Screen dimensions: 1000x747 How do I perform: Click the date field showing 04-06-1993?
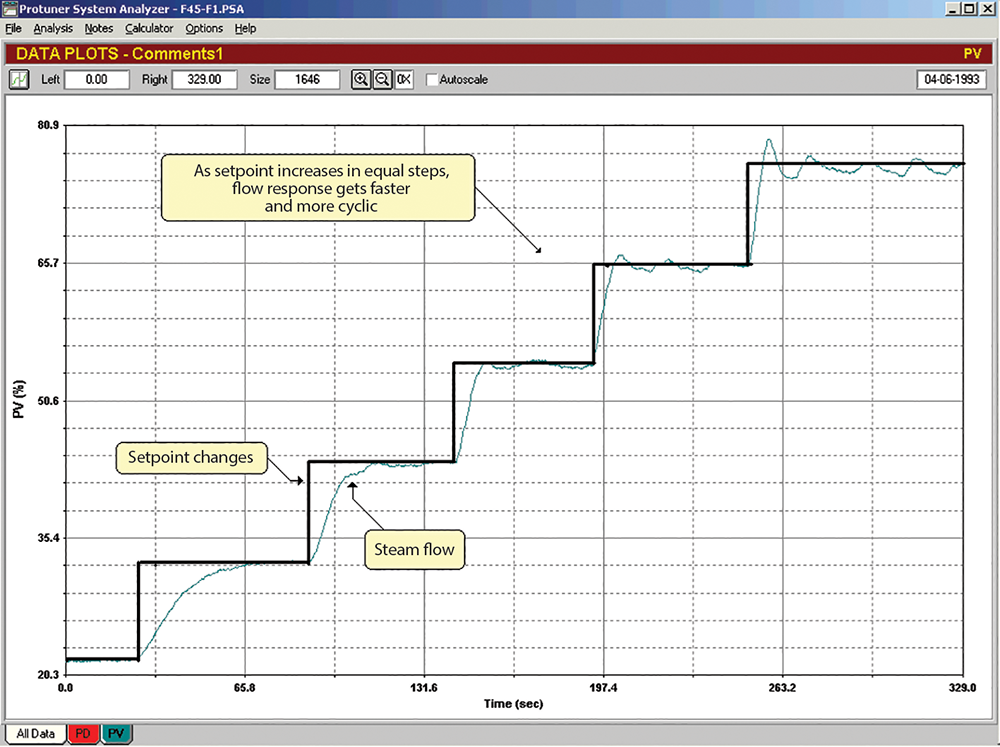click(952, 79)
